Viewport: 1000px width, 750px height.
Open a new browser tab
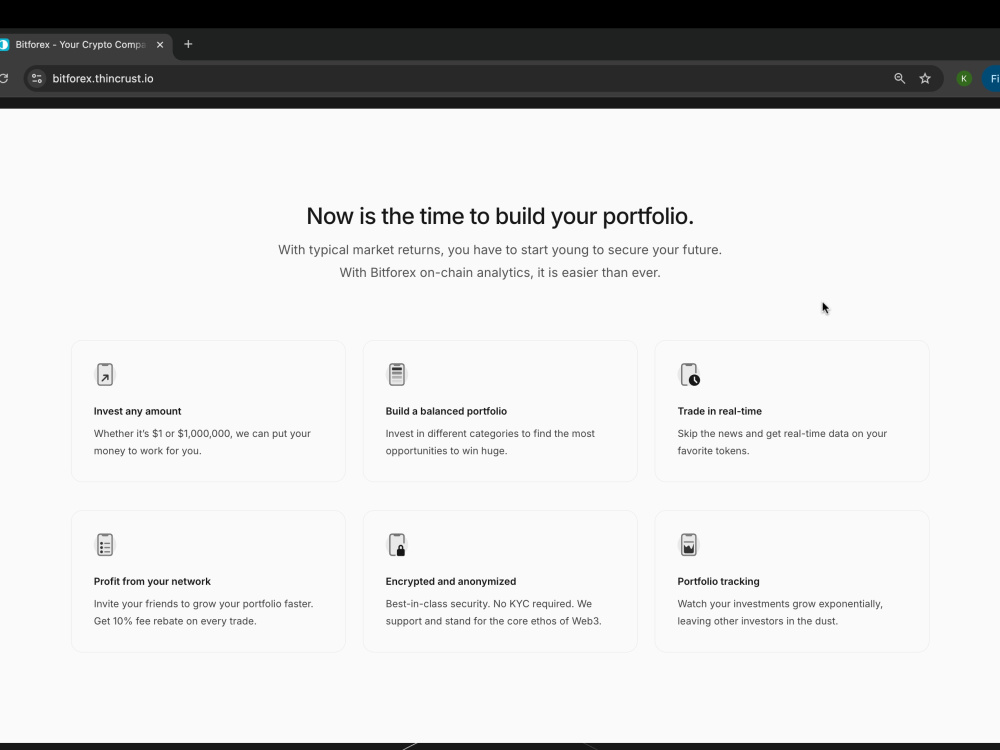click(x=188, y=44)
